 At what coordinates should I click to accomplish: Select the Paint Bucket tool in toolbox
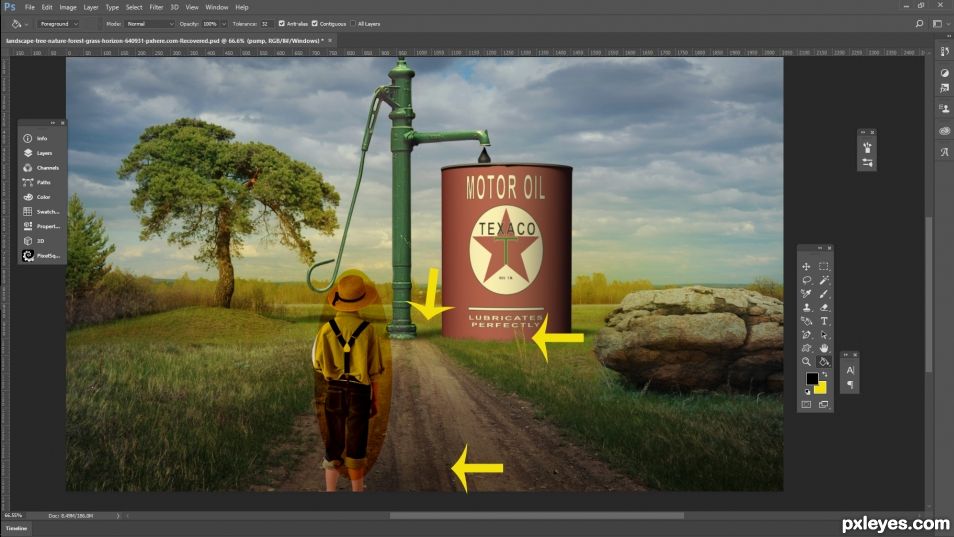[x=824, y=362]
